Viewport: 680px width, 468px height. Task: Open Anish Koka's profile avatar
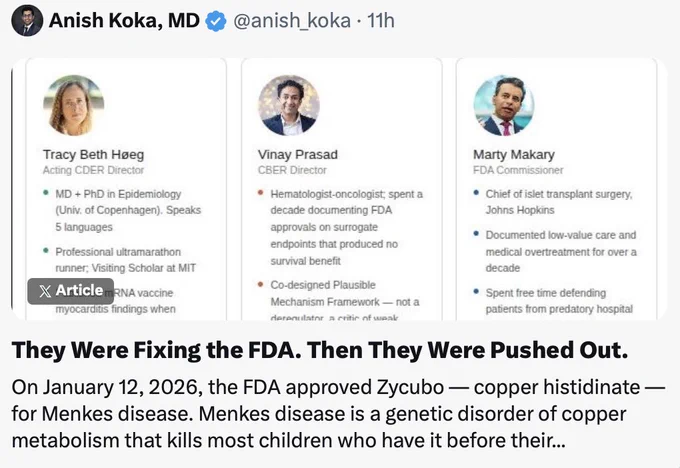point(27,20)
